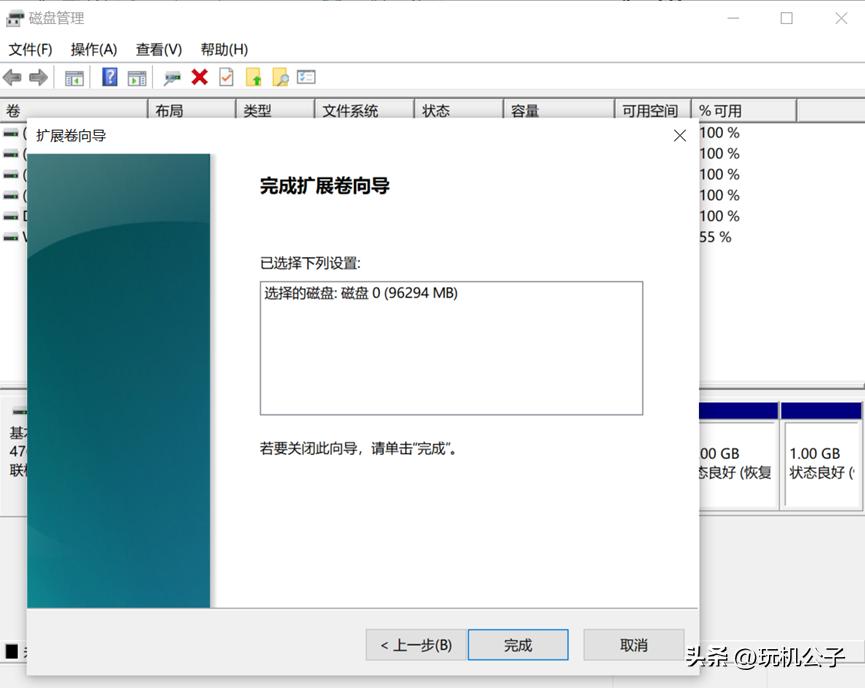
Task: Open the 查看(V) menu
Action: pos(155,49)
